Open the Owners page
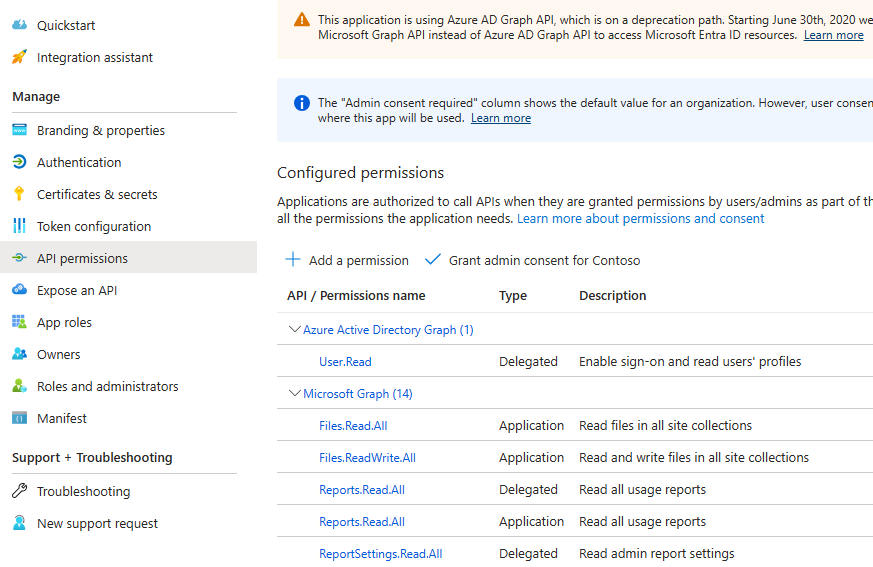Screen dimensions: 873x567 tap(58, 354)
